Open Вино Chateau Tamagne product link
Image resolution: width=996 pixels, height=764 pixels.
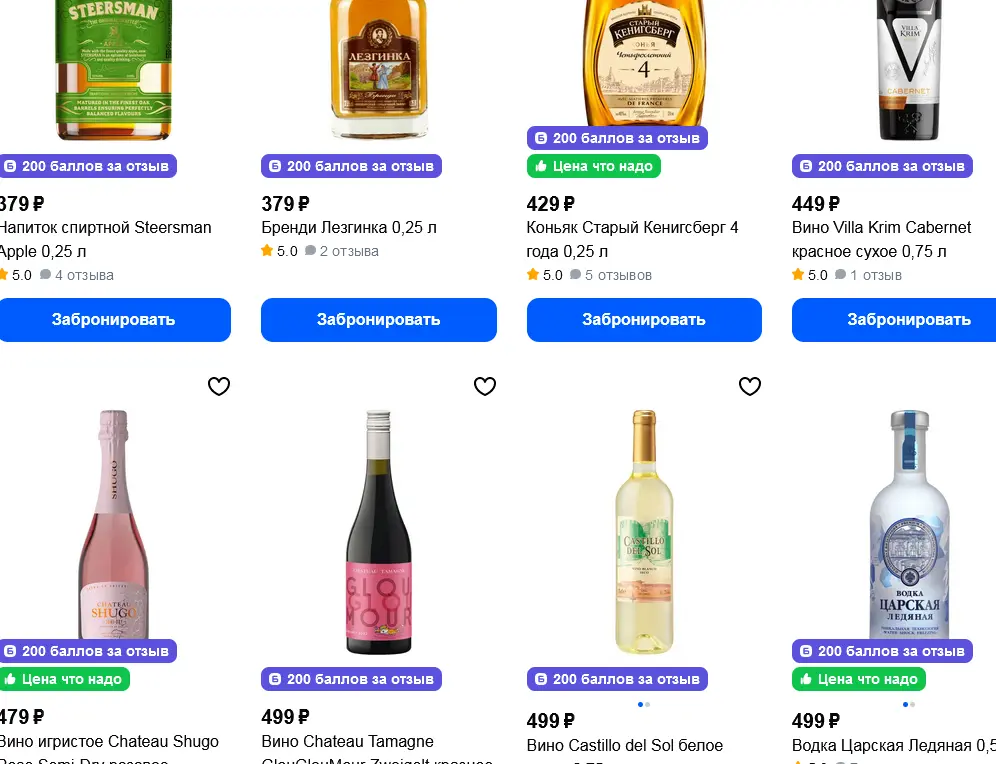348,742
